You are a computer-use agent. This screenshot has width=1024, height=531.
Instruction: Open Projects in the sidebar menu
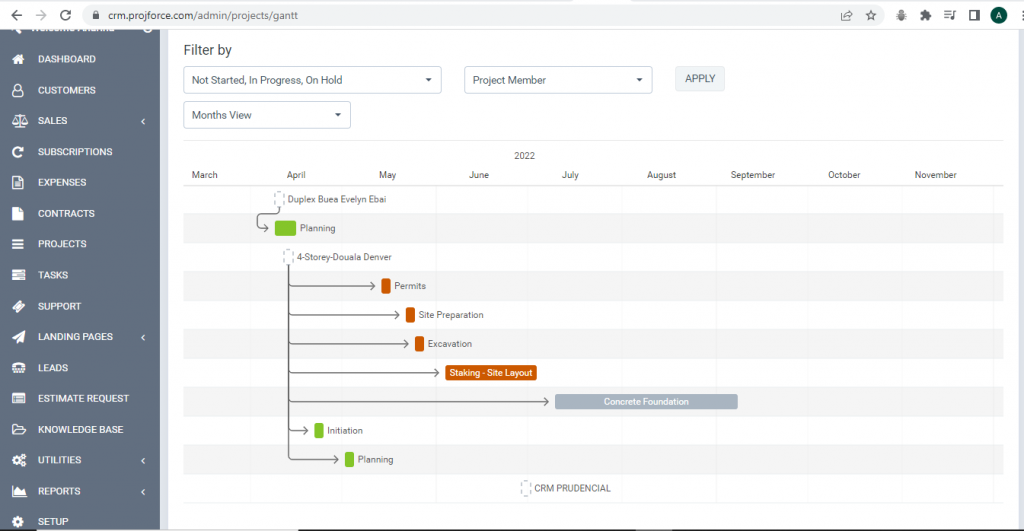62,244
